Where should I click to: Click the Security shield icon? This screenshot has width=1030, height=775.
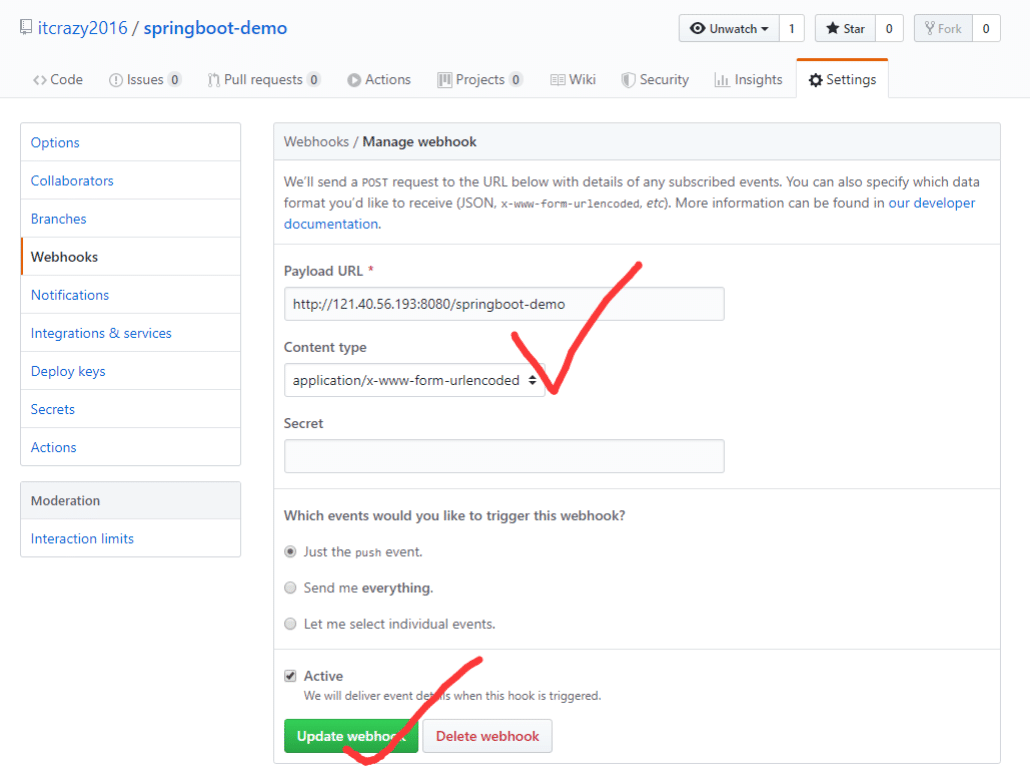click(x=628, y=80)
